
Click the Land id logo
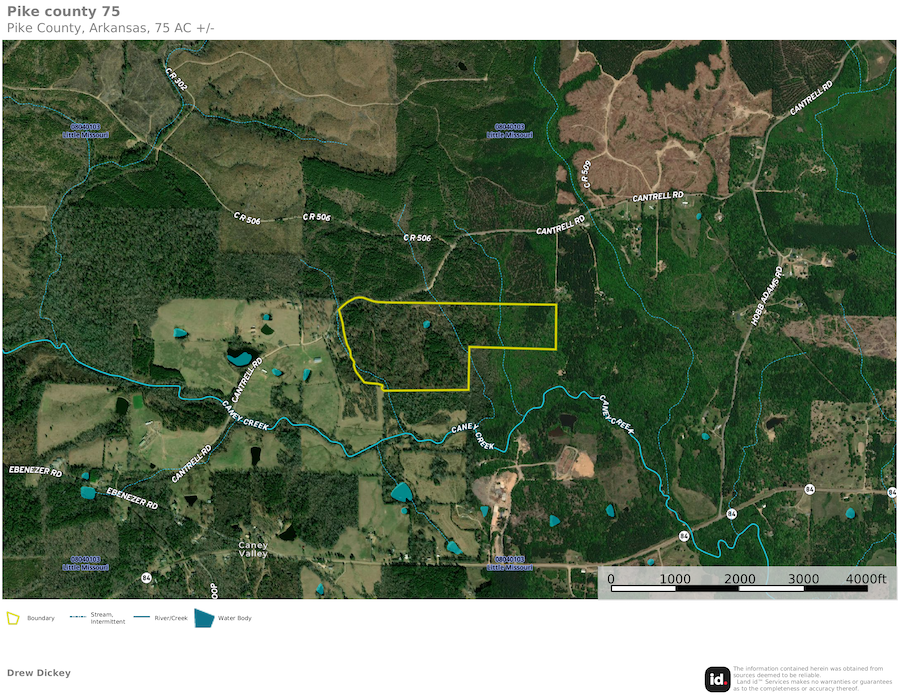click(x=717, y=678)
